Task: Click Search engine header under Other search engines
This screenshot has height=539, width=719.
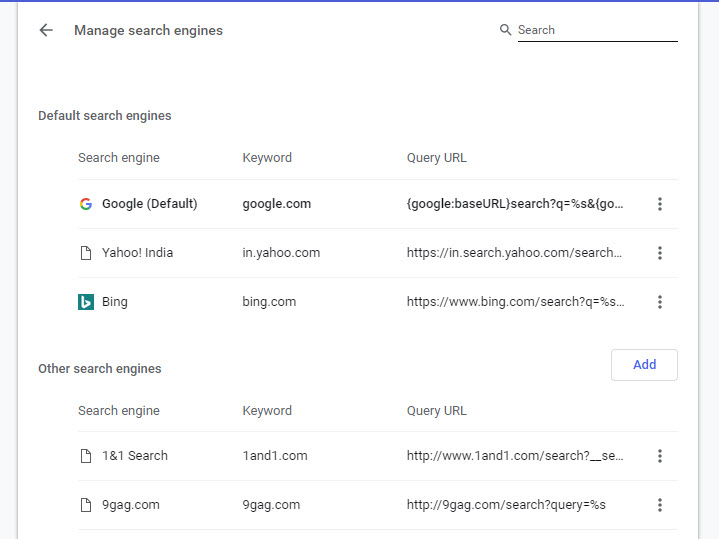Action: tap(119, 411)
